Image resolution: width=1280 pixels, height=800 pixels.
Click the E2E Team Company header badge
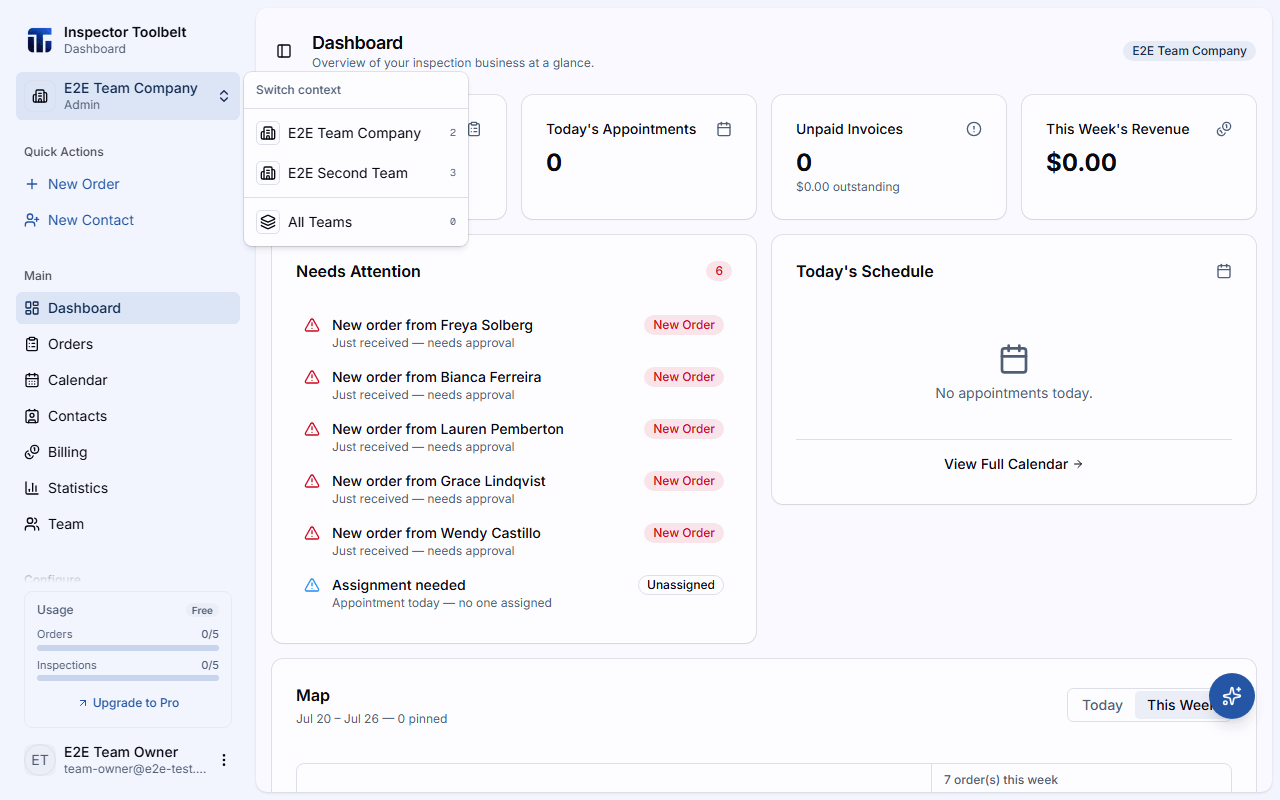[x=1189, y=51]
